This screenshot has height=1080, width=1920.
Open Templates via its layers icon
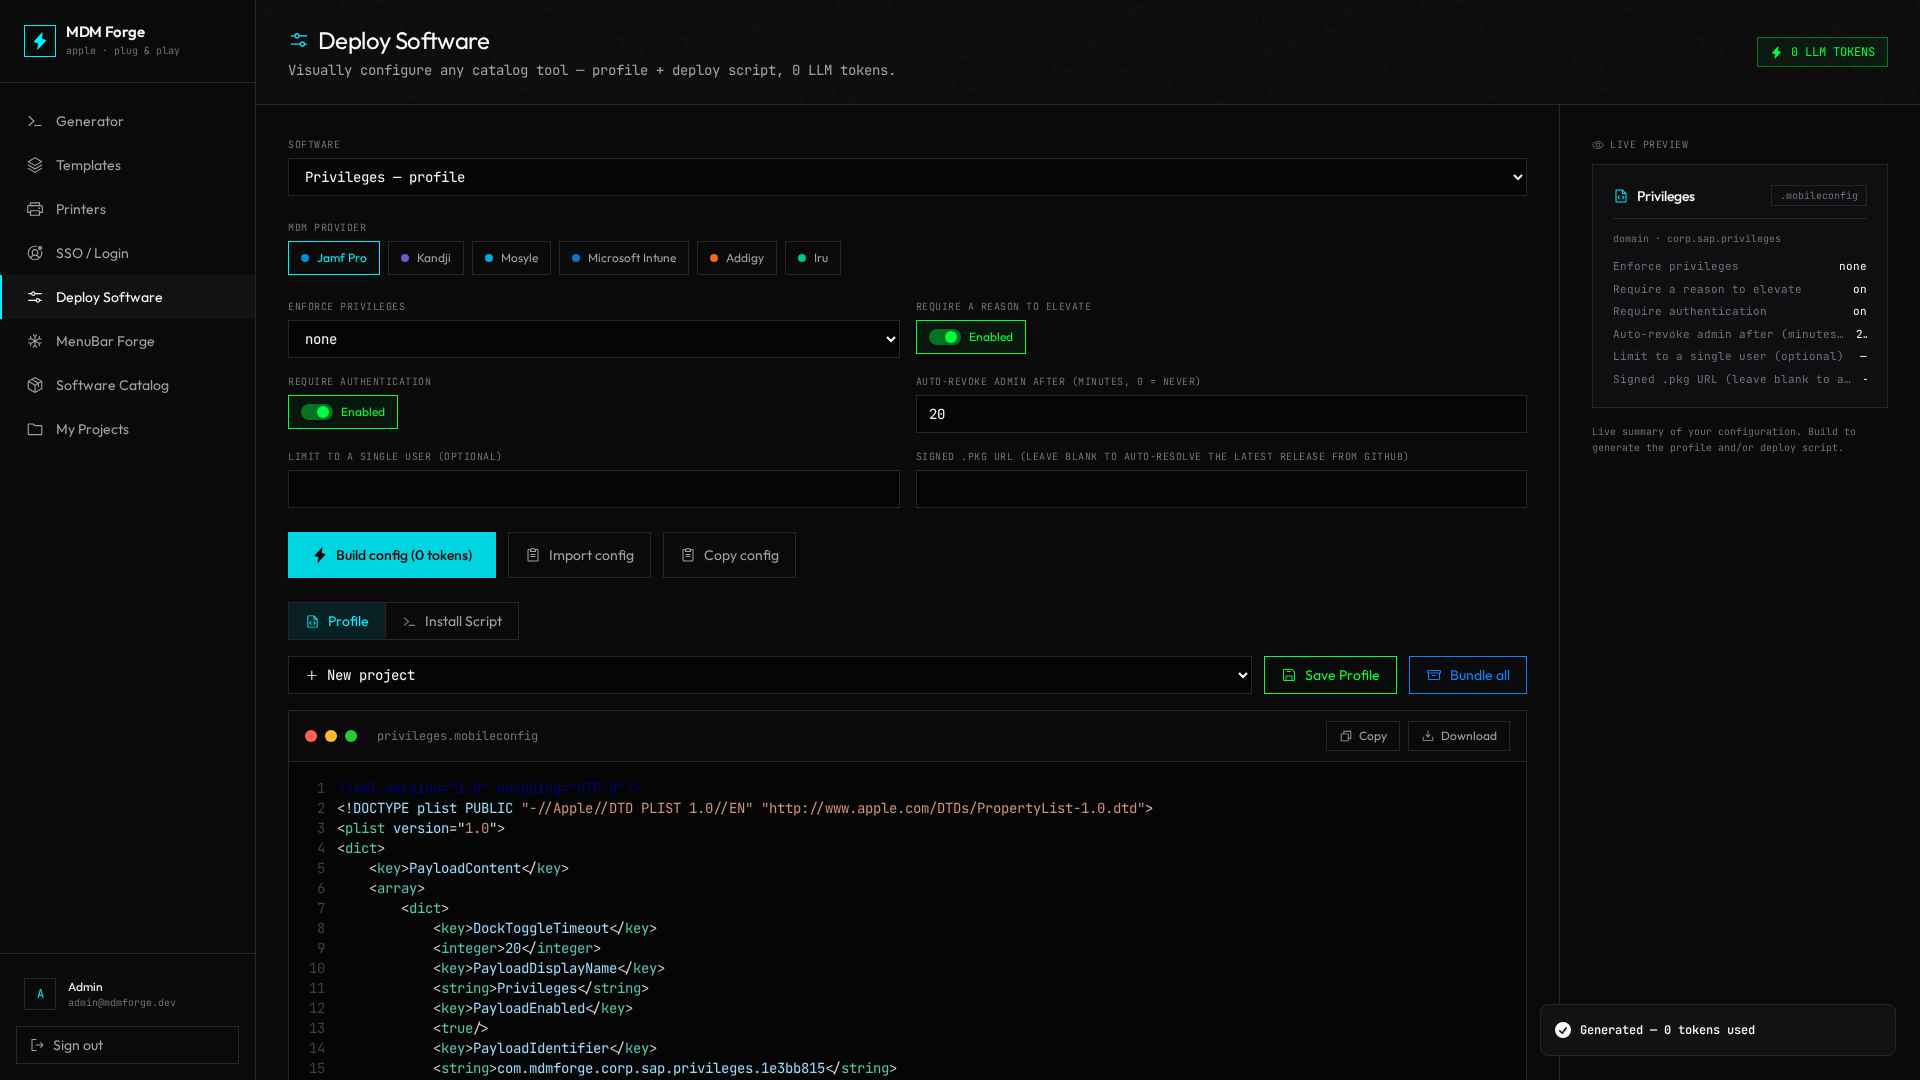(35, 165)
